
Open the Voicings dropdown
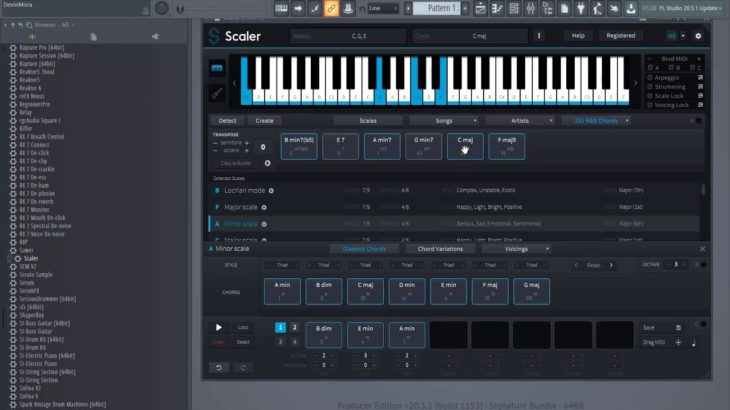(x=516, y=249)
